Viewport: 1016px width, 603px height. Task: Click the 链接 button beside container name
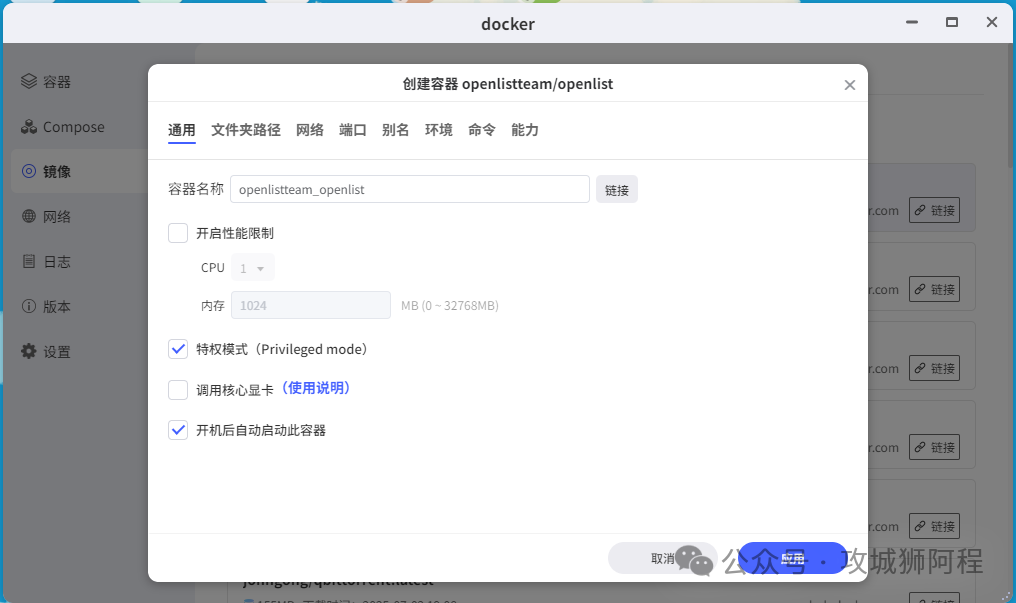click(617, 190)
